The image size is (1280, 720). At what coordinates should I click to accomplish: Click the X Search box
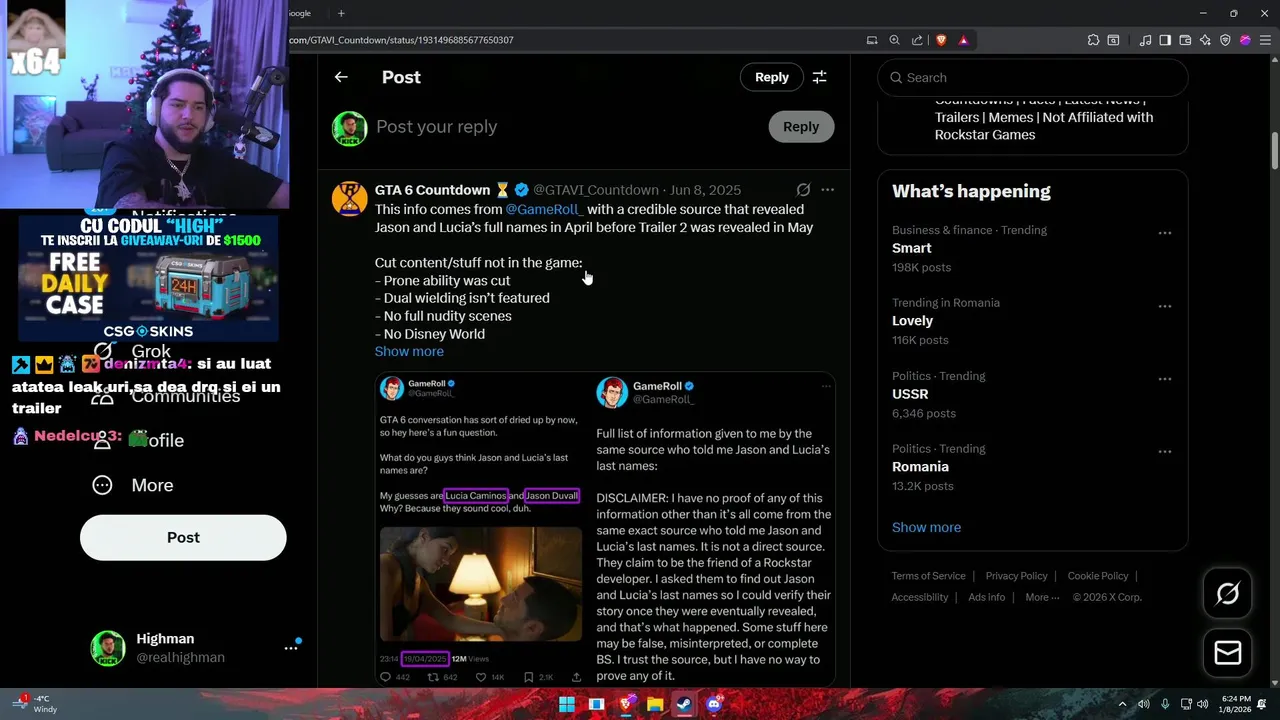tap(1033, 77)
